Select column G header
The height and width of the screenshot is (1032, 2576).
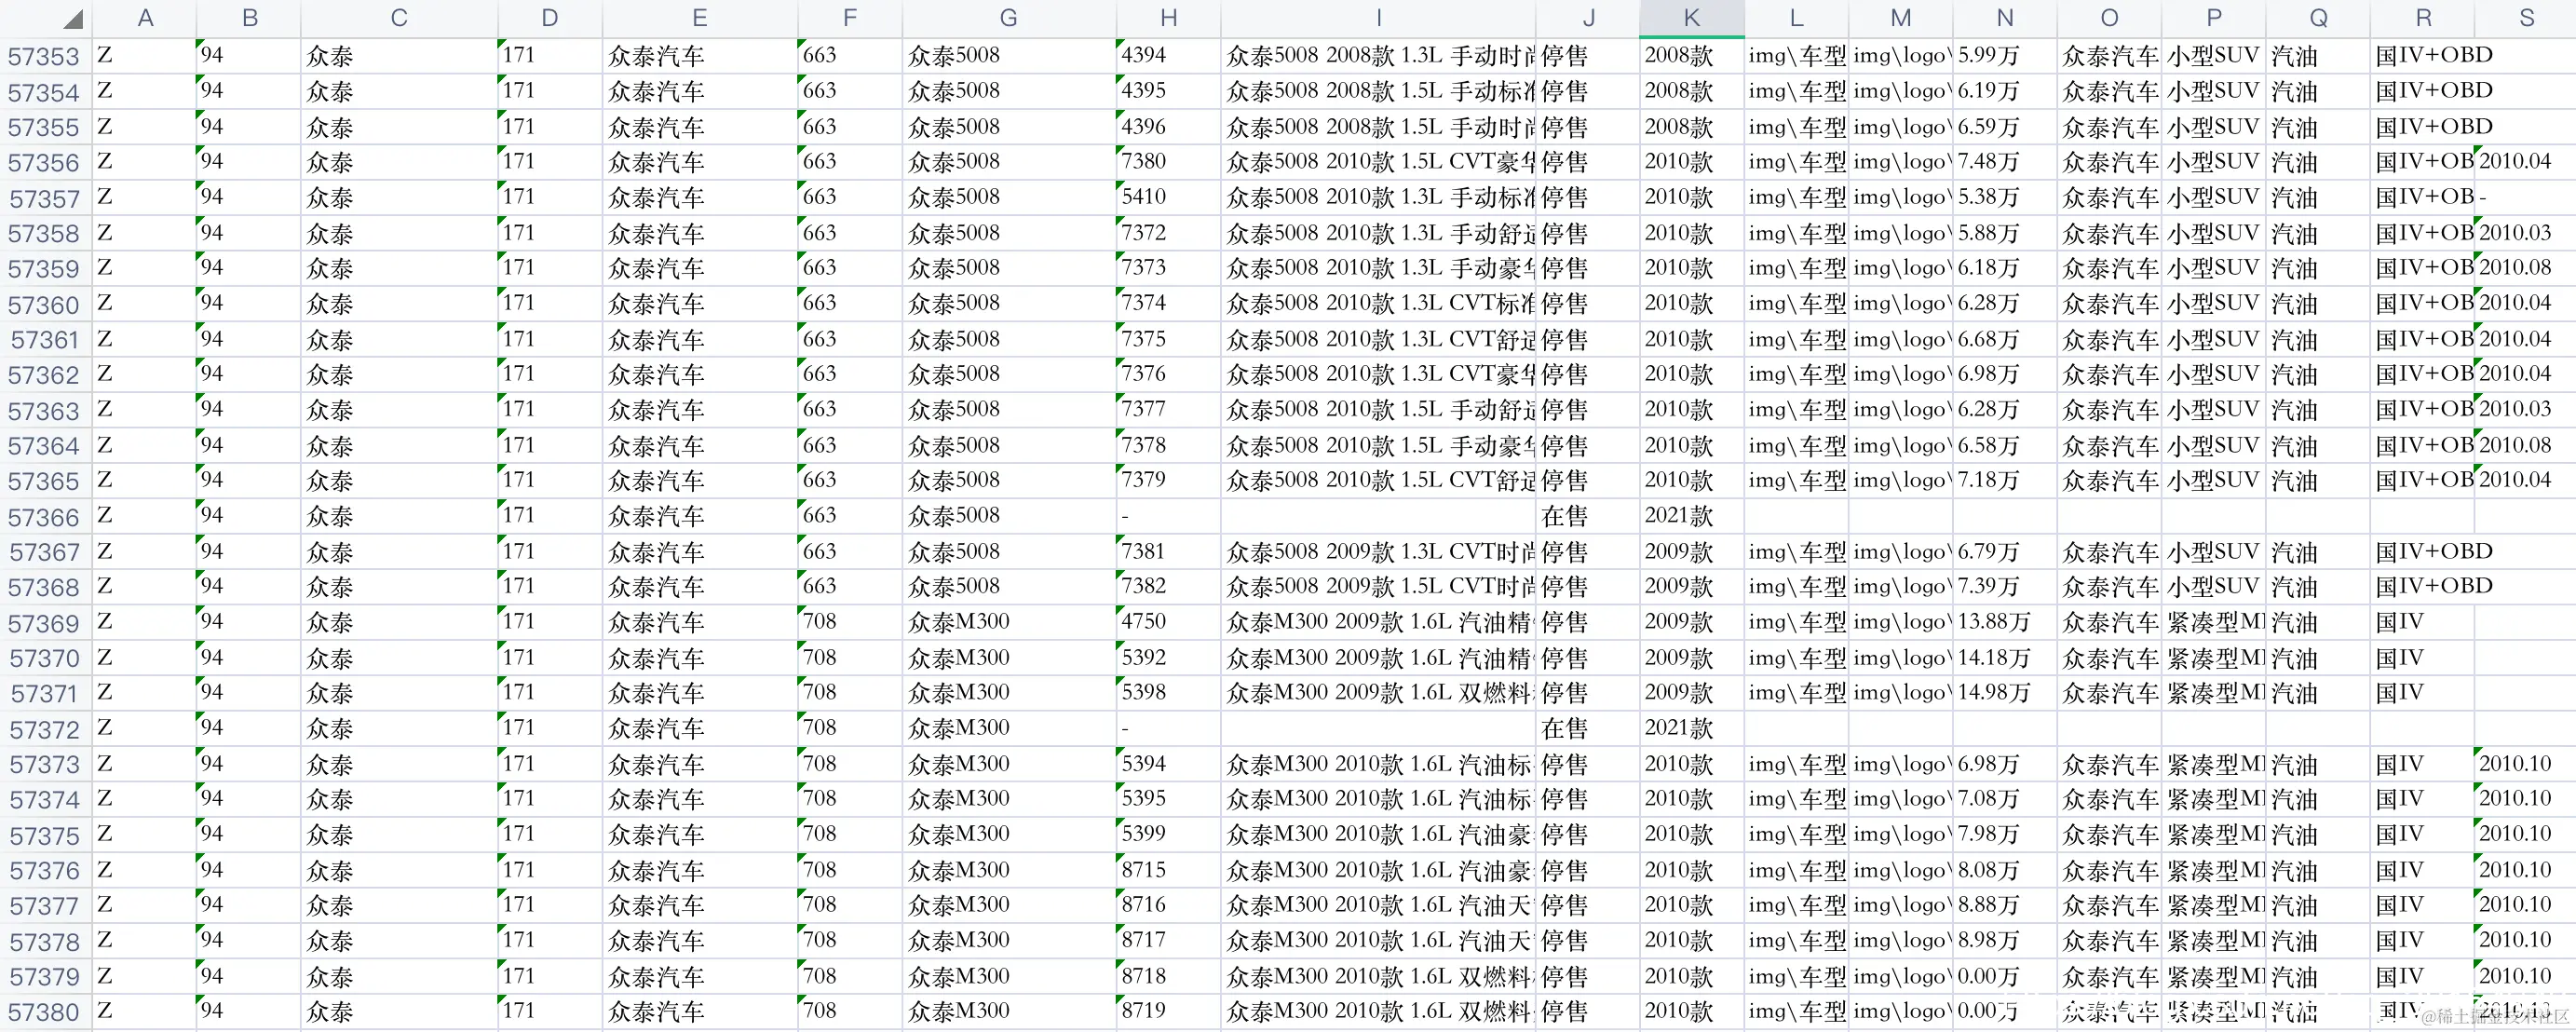coord(1008,18)
